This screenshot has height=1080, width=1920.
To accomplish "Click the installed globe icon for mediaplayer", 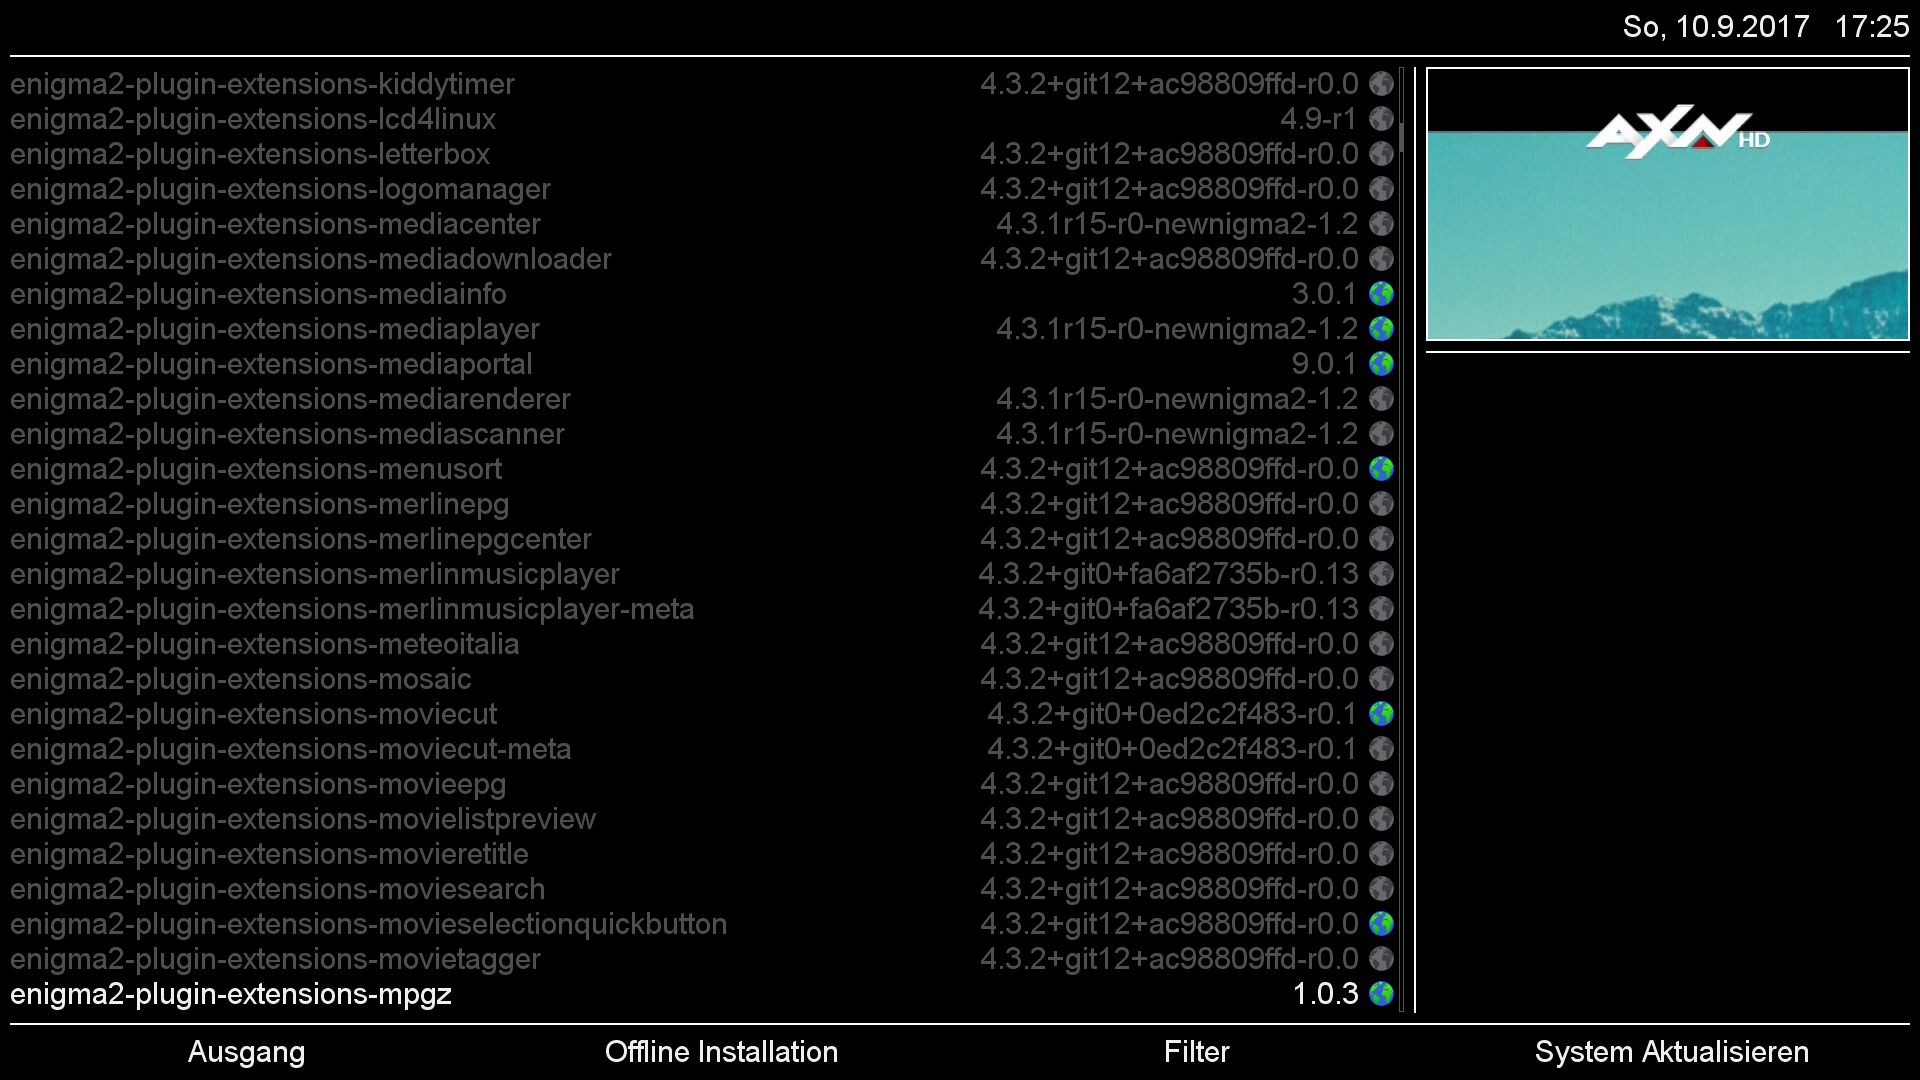I will click(1381, 329).
